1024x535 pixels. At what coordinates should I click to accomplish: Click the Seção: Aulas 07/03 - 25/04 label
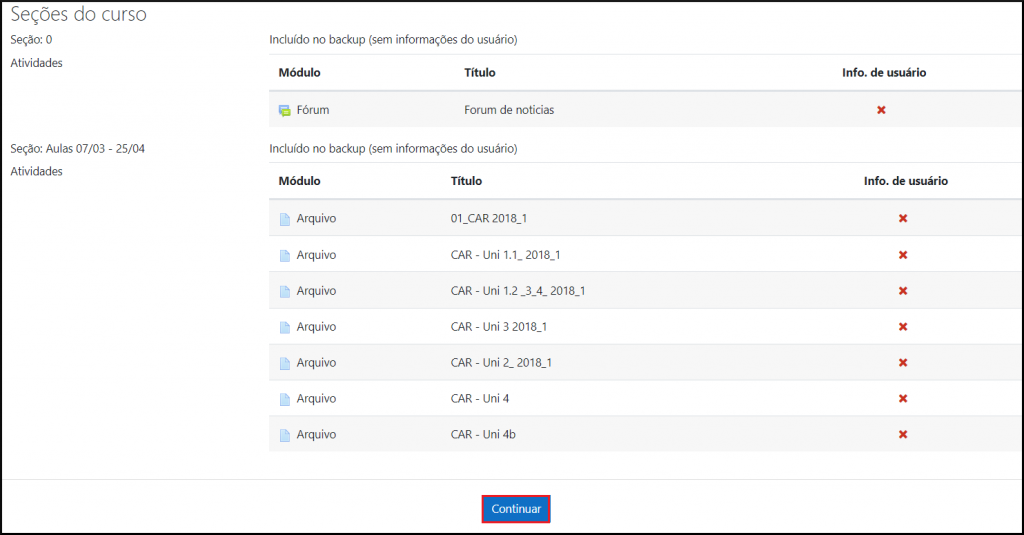pos(78,149)
